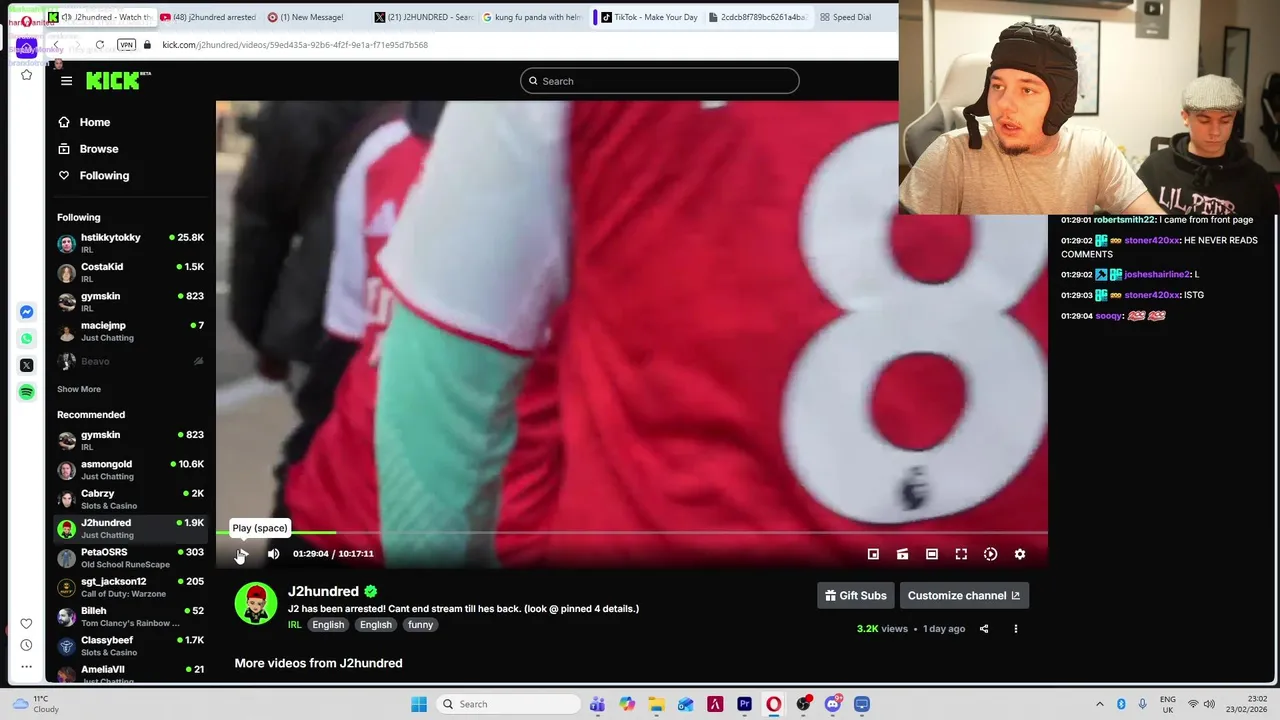Click the funny tag
Screen dimensions: 1280x720
coord(420,625)
